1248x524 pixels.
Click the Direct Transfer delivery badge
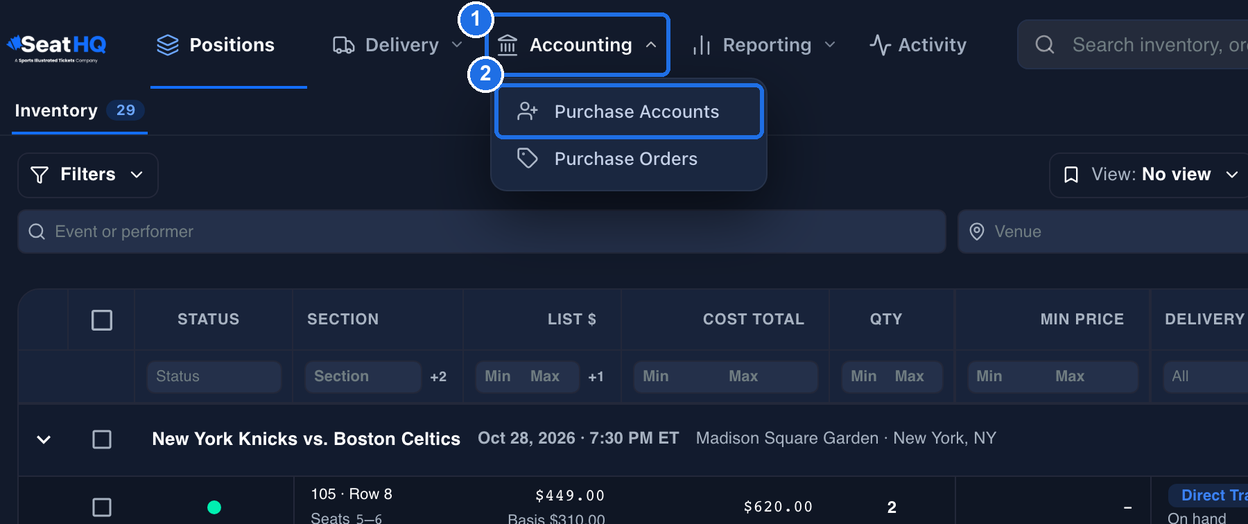(1210, 495)
